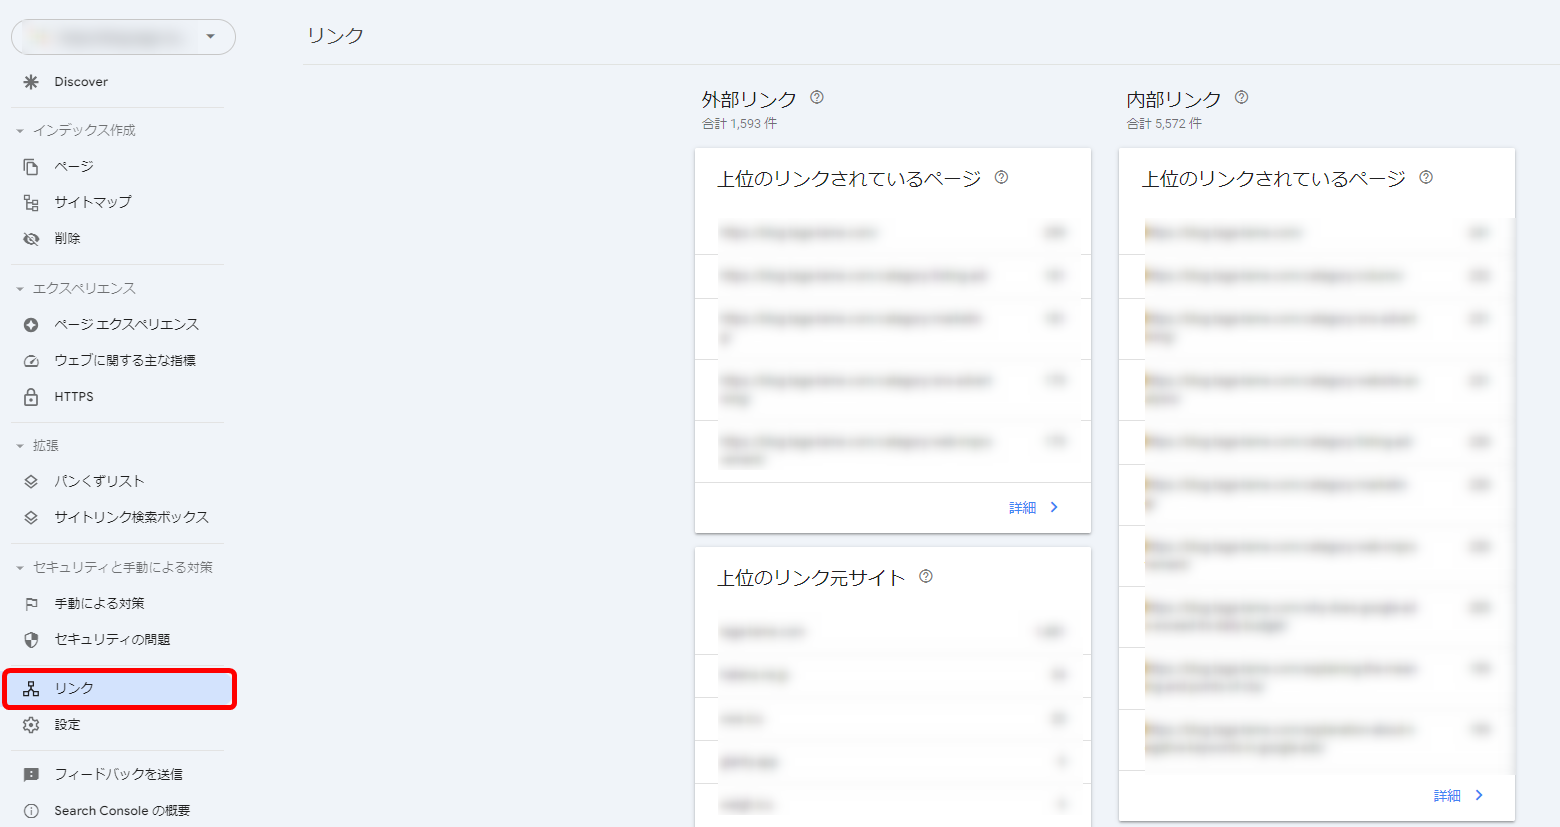This screenshot has width=1560, height=827.
Task: Collapse the 拡張 section
Action: coord(19,446)
